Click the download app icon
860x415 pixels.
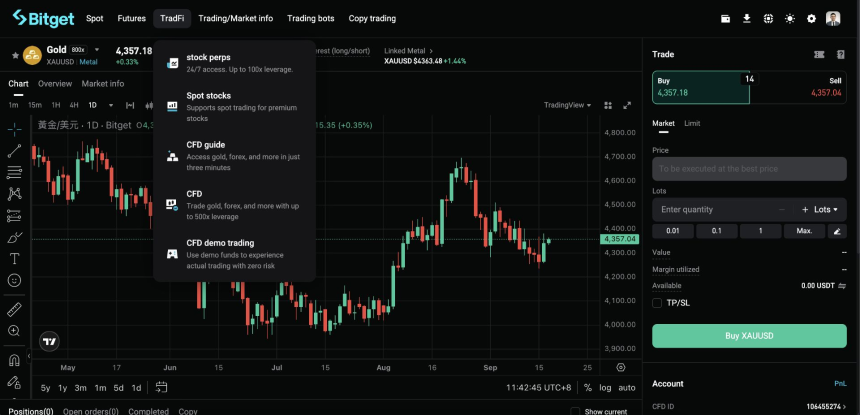coord(746,19)
